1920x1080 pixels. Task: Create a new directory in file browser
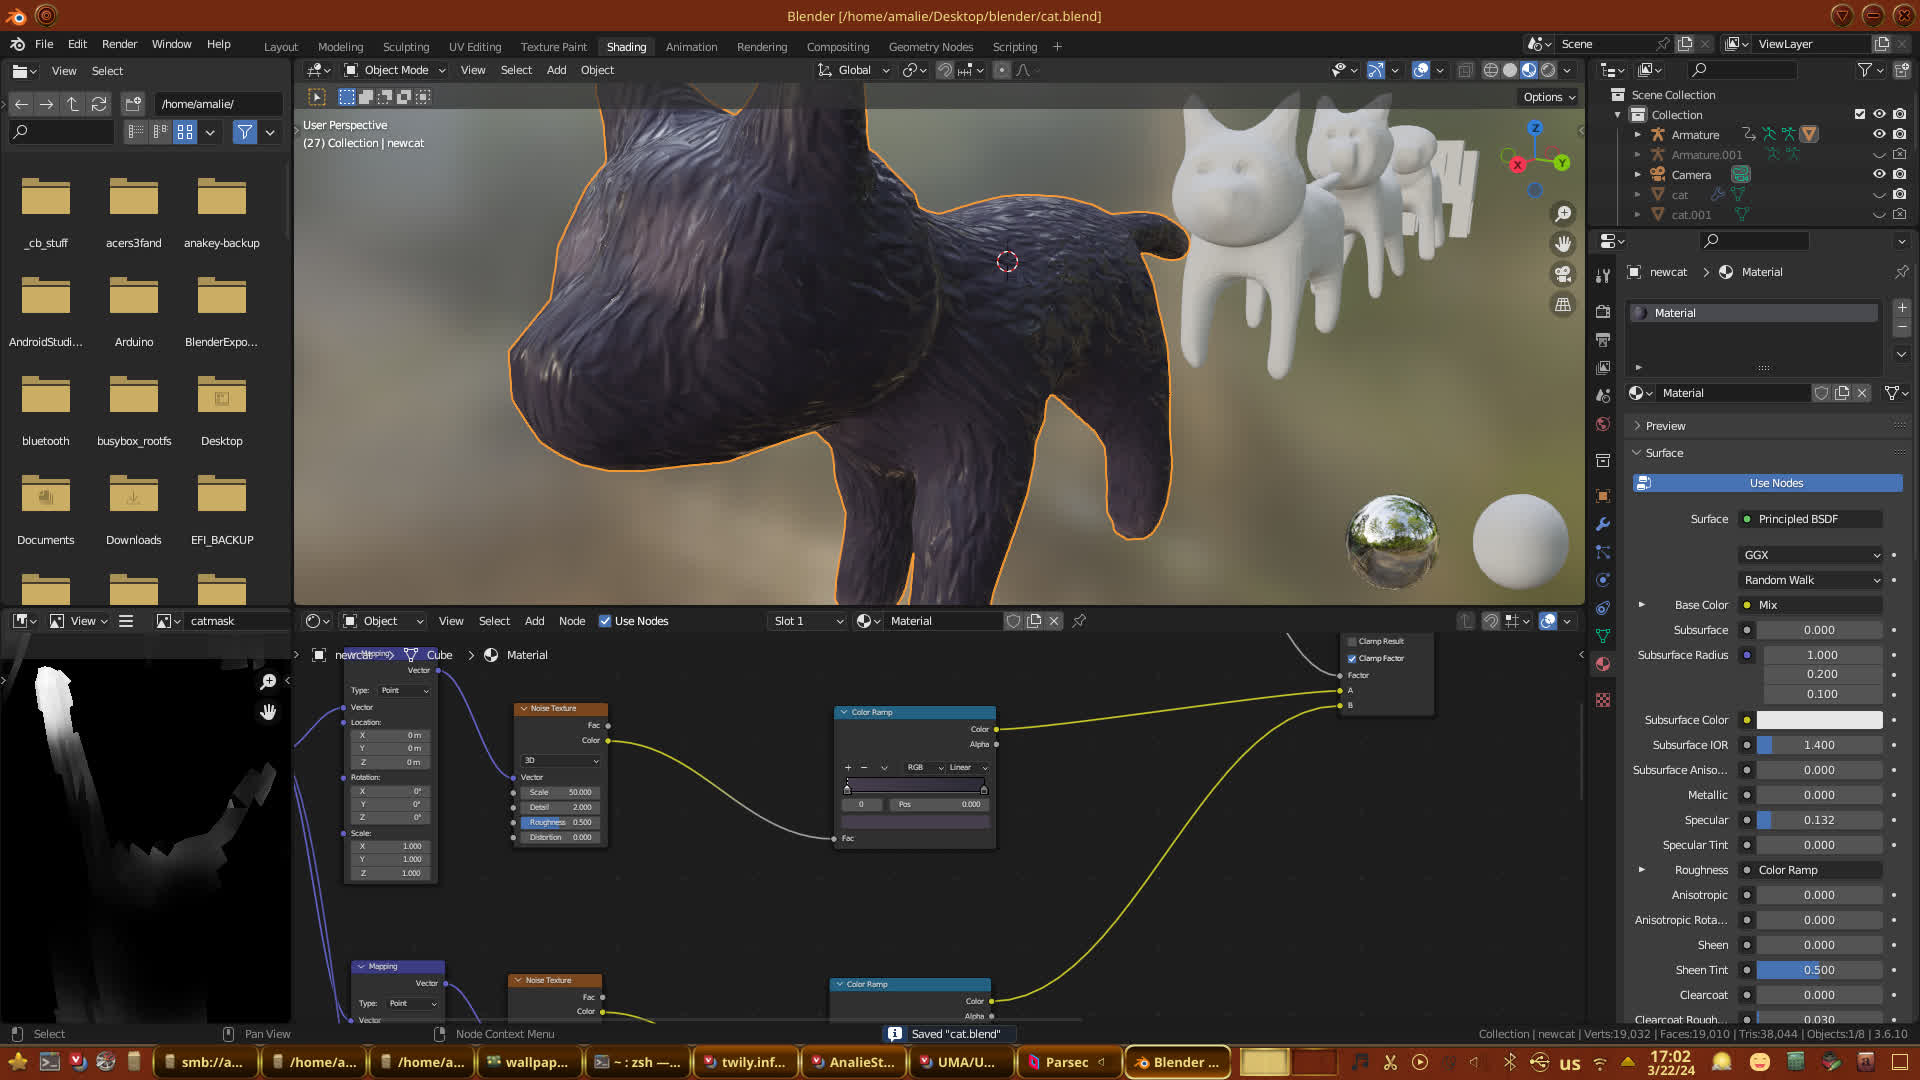click(x=133, y=104)
